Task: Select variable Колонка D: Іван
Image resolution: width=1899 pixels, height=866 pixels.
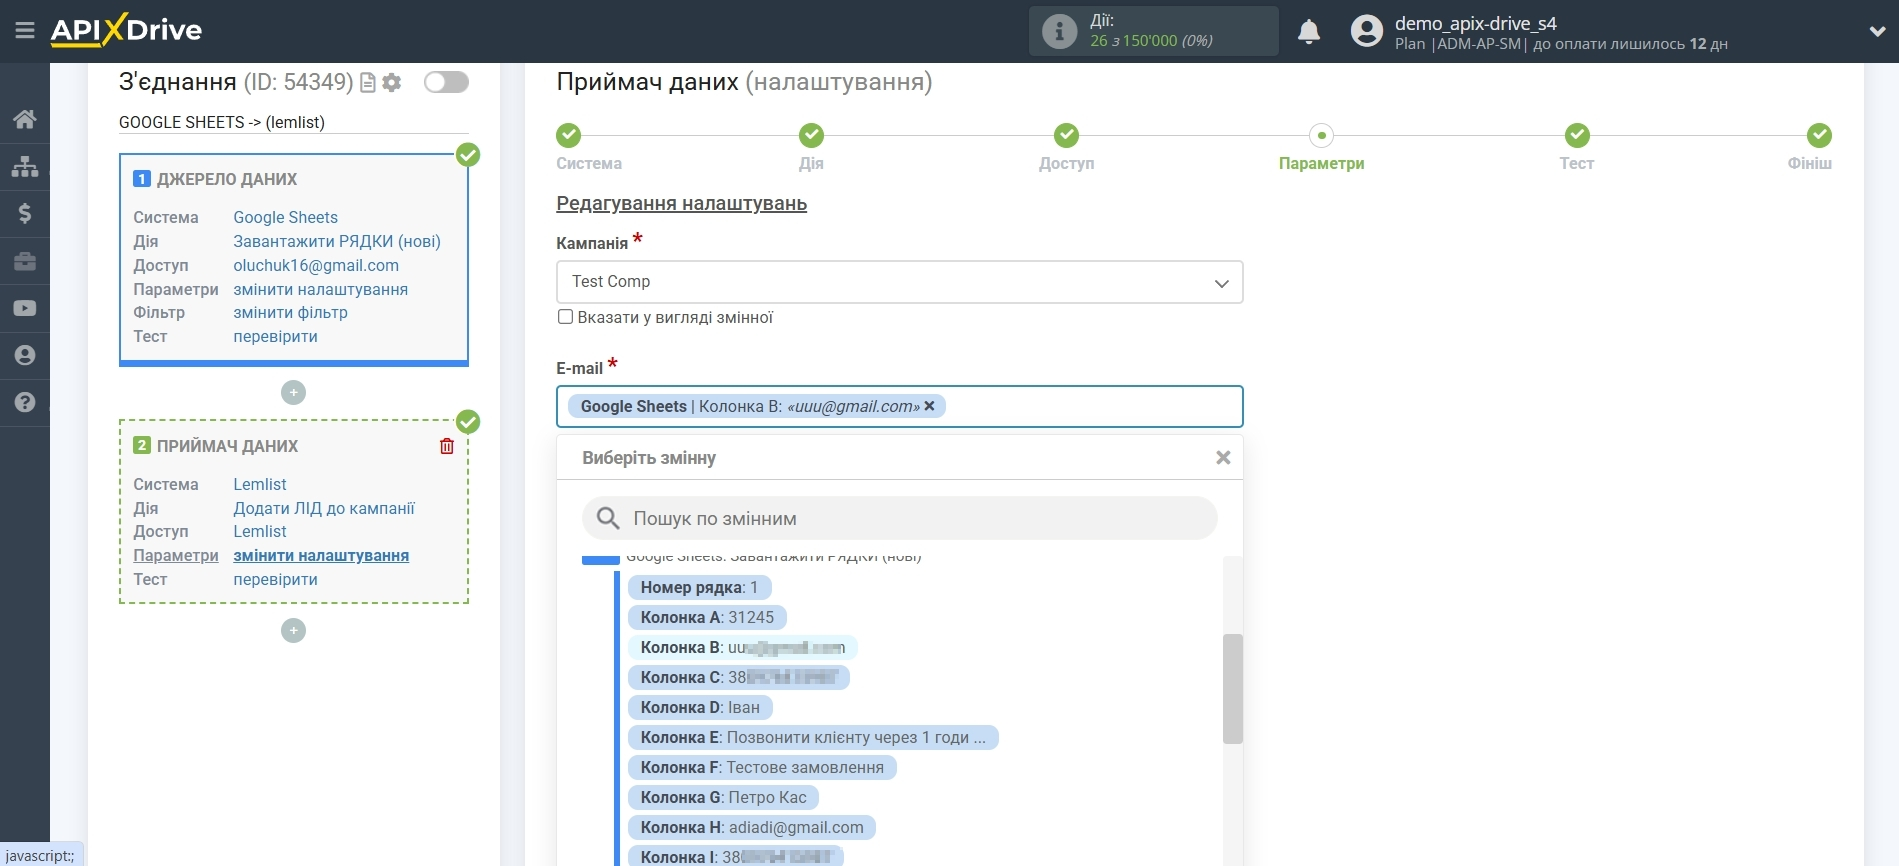Action: coord(700,707)
